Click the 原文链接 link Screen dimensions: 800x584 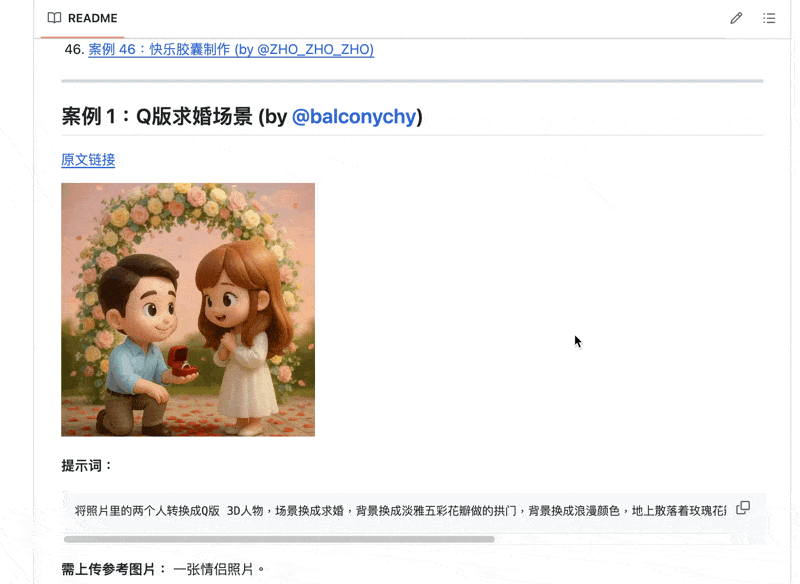point(88,160)
